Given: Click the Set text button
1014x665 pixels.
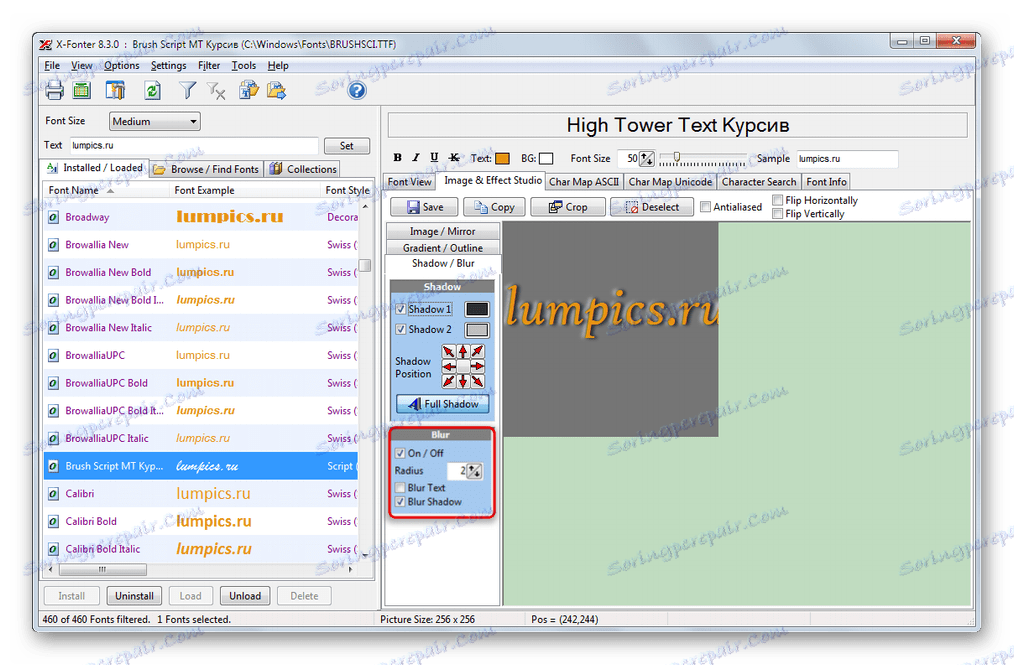Looking at the screenshot, I should tap(347, 146).
